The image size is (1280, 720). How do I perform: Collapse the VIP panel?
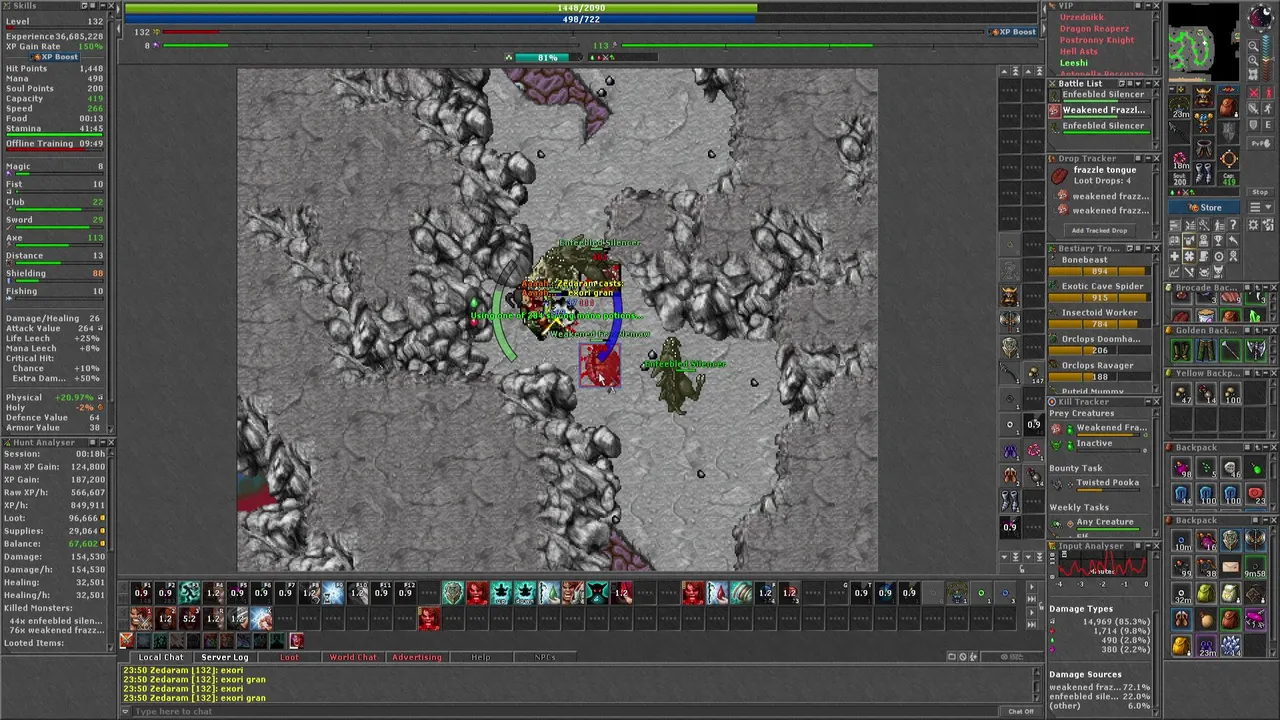point(1148,5)
